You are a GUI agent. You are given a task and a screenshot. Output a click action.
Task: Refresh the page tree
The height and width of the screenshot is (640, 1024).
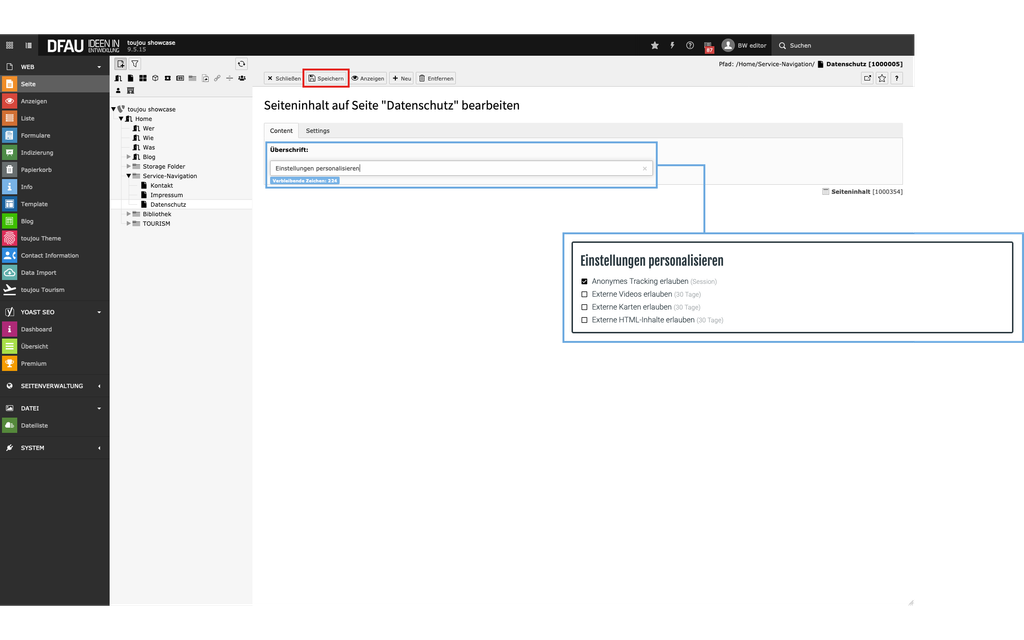[241, 63]
